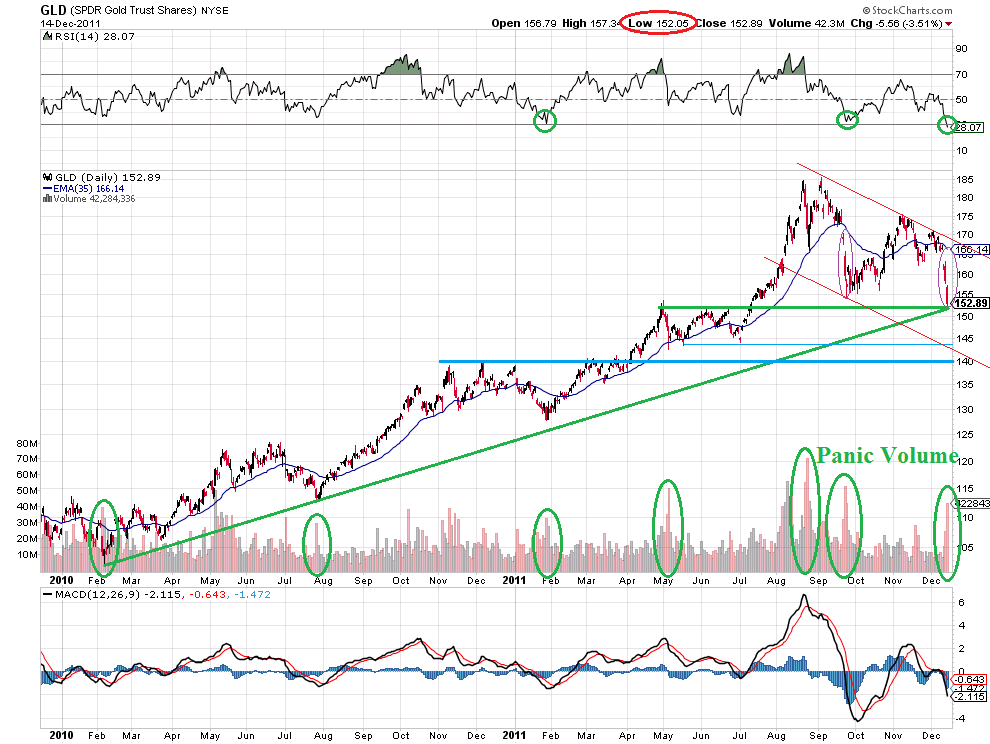Click 2011 on the MACD time axis
This screenshot has height=744, width=990.
pyautogui.click(x=514, y=735)
